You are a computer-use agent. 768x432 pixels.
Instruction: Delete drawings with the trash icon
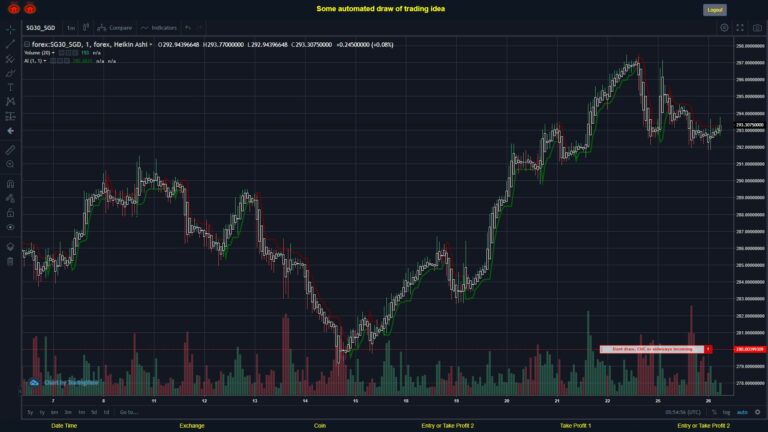click(10, 262)
